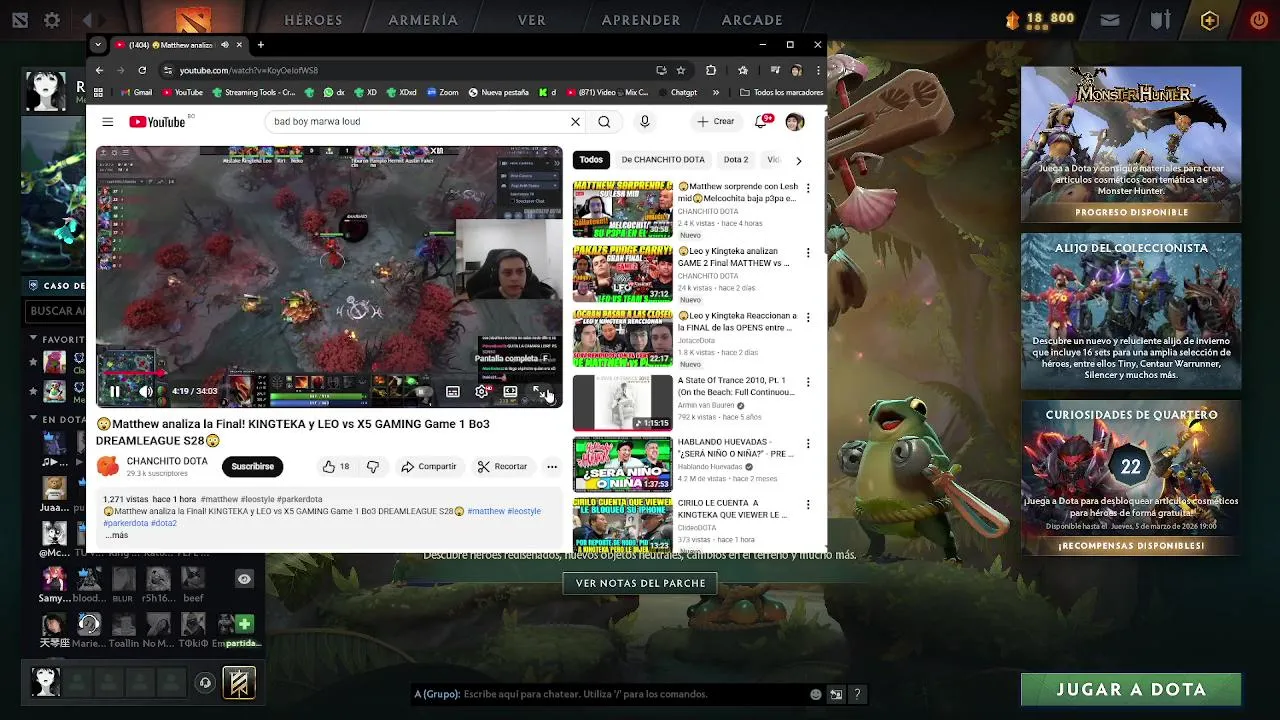The width and height of the screenshot is (1280, 720).
Task: Open the ARMERÍA tab in Dota
Action: 423,19
